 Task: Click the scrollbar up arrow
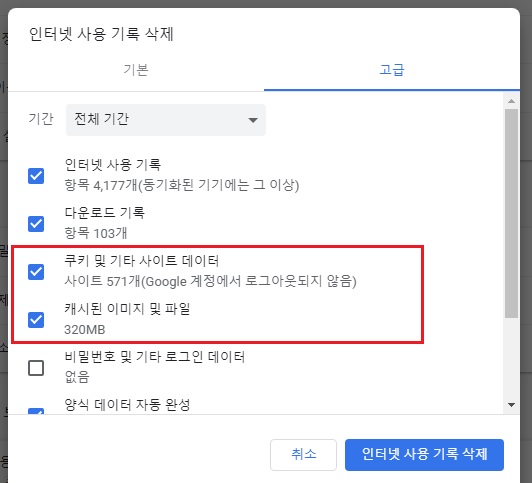point(511,101)
